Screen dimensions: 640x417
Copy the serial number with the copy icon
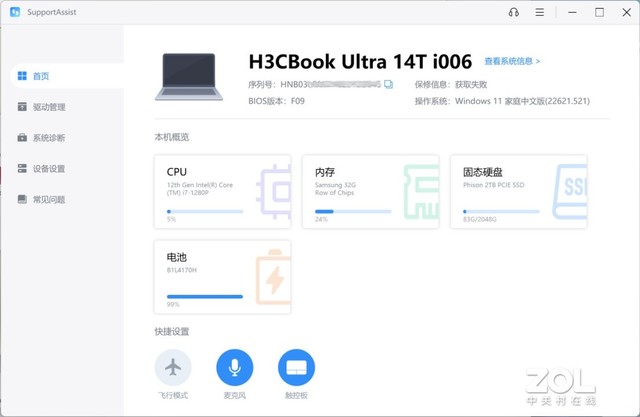coord(388,84)
